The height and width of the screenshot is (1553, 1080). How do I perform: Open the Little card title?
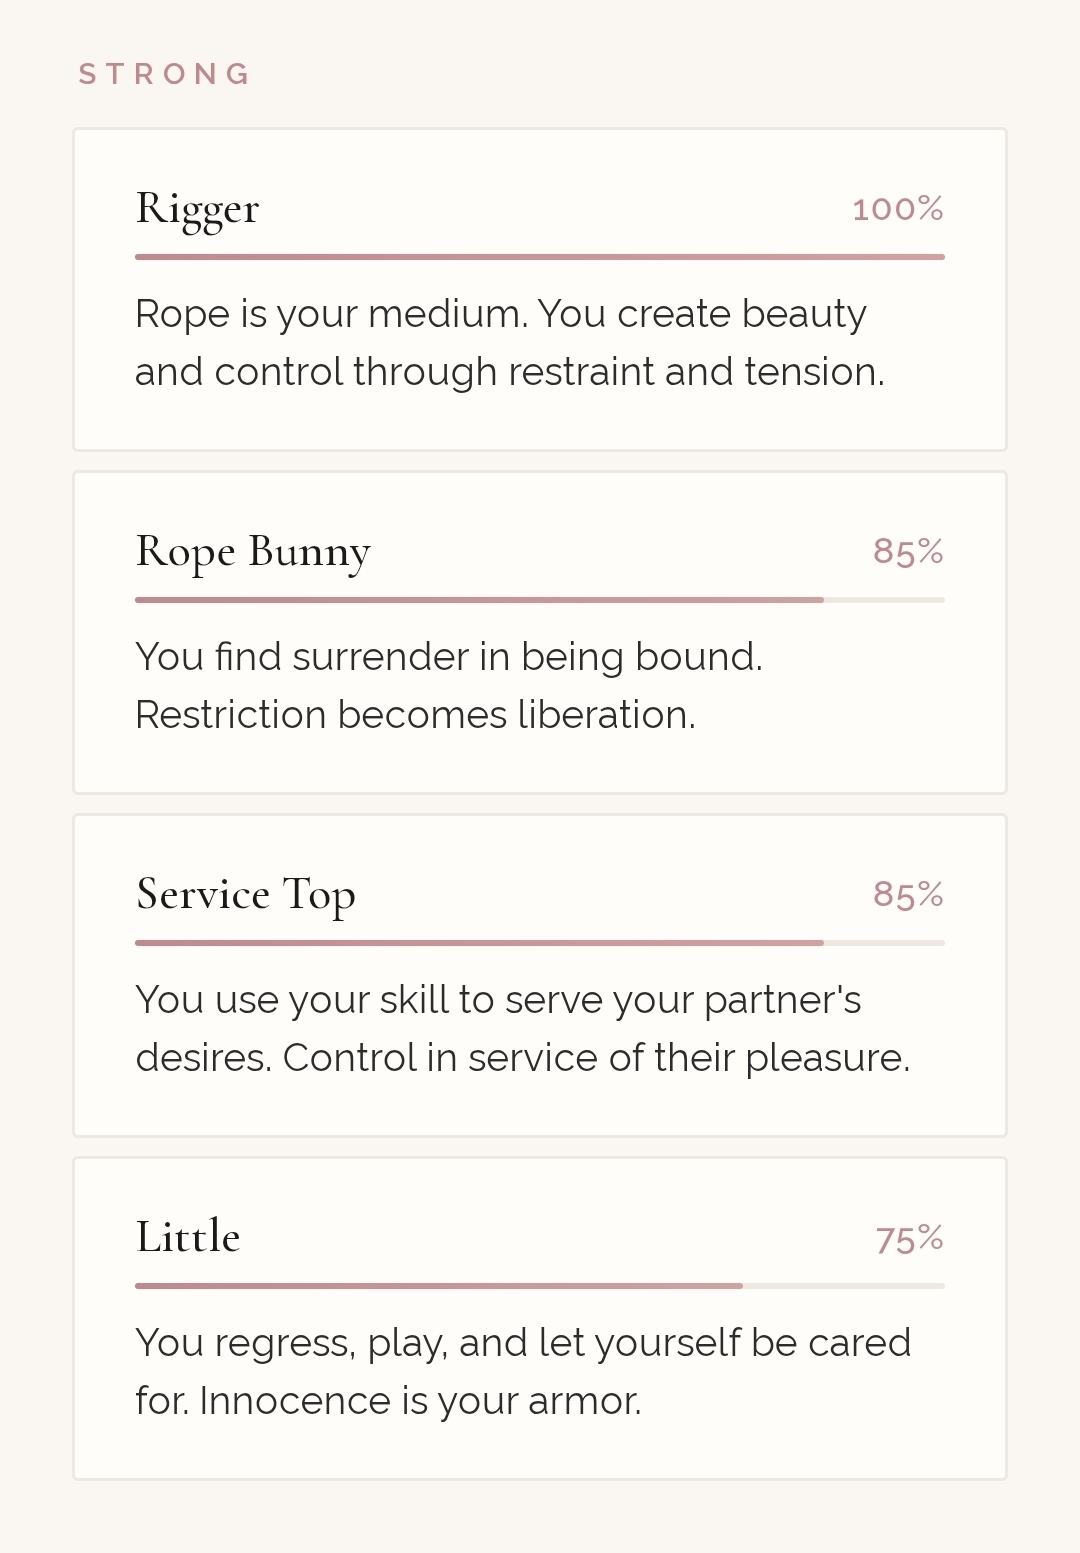click(188, 1237)
